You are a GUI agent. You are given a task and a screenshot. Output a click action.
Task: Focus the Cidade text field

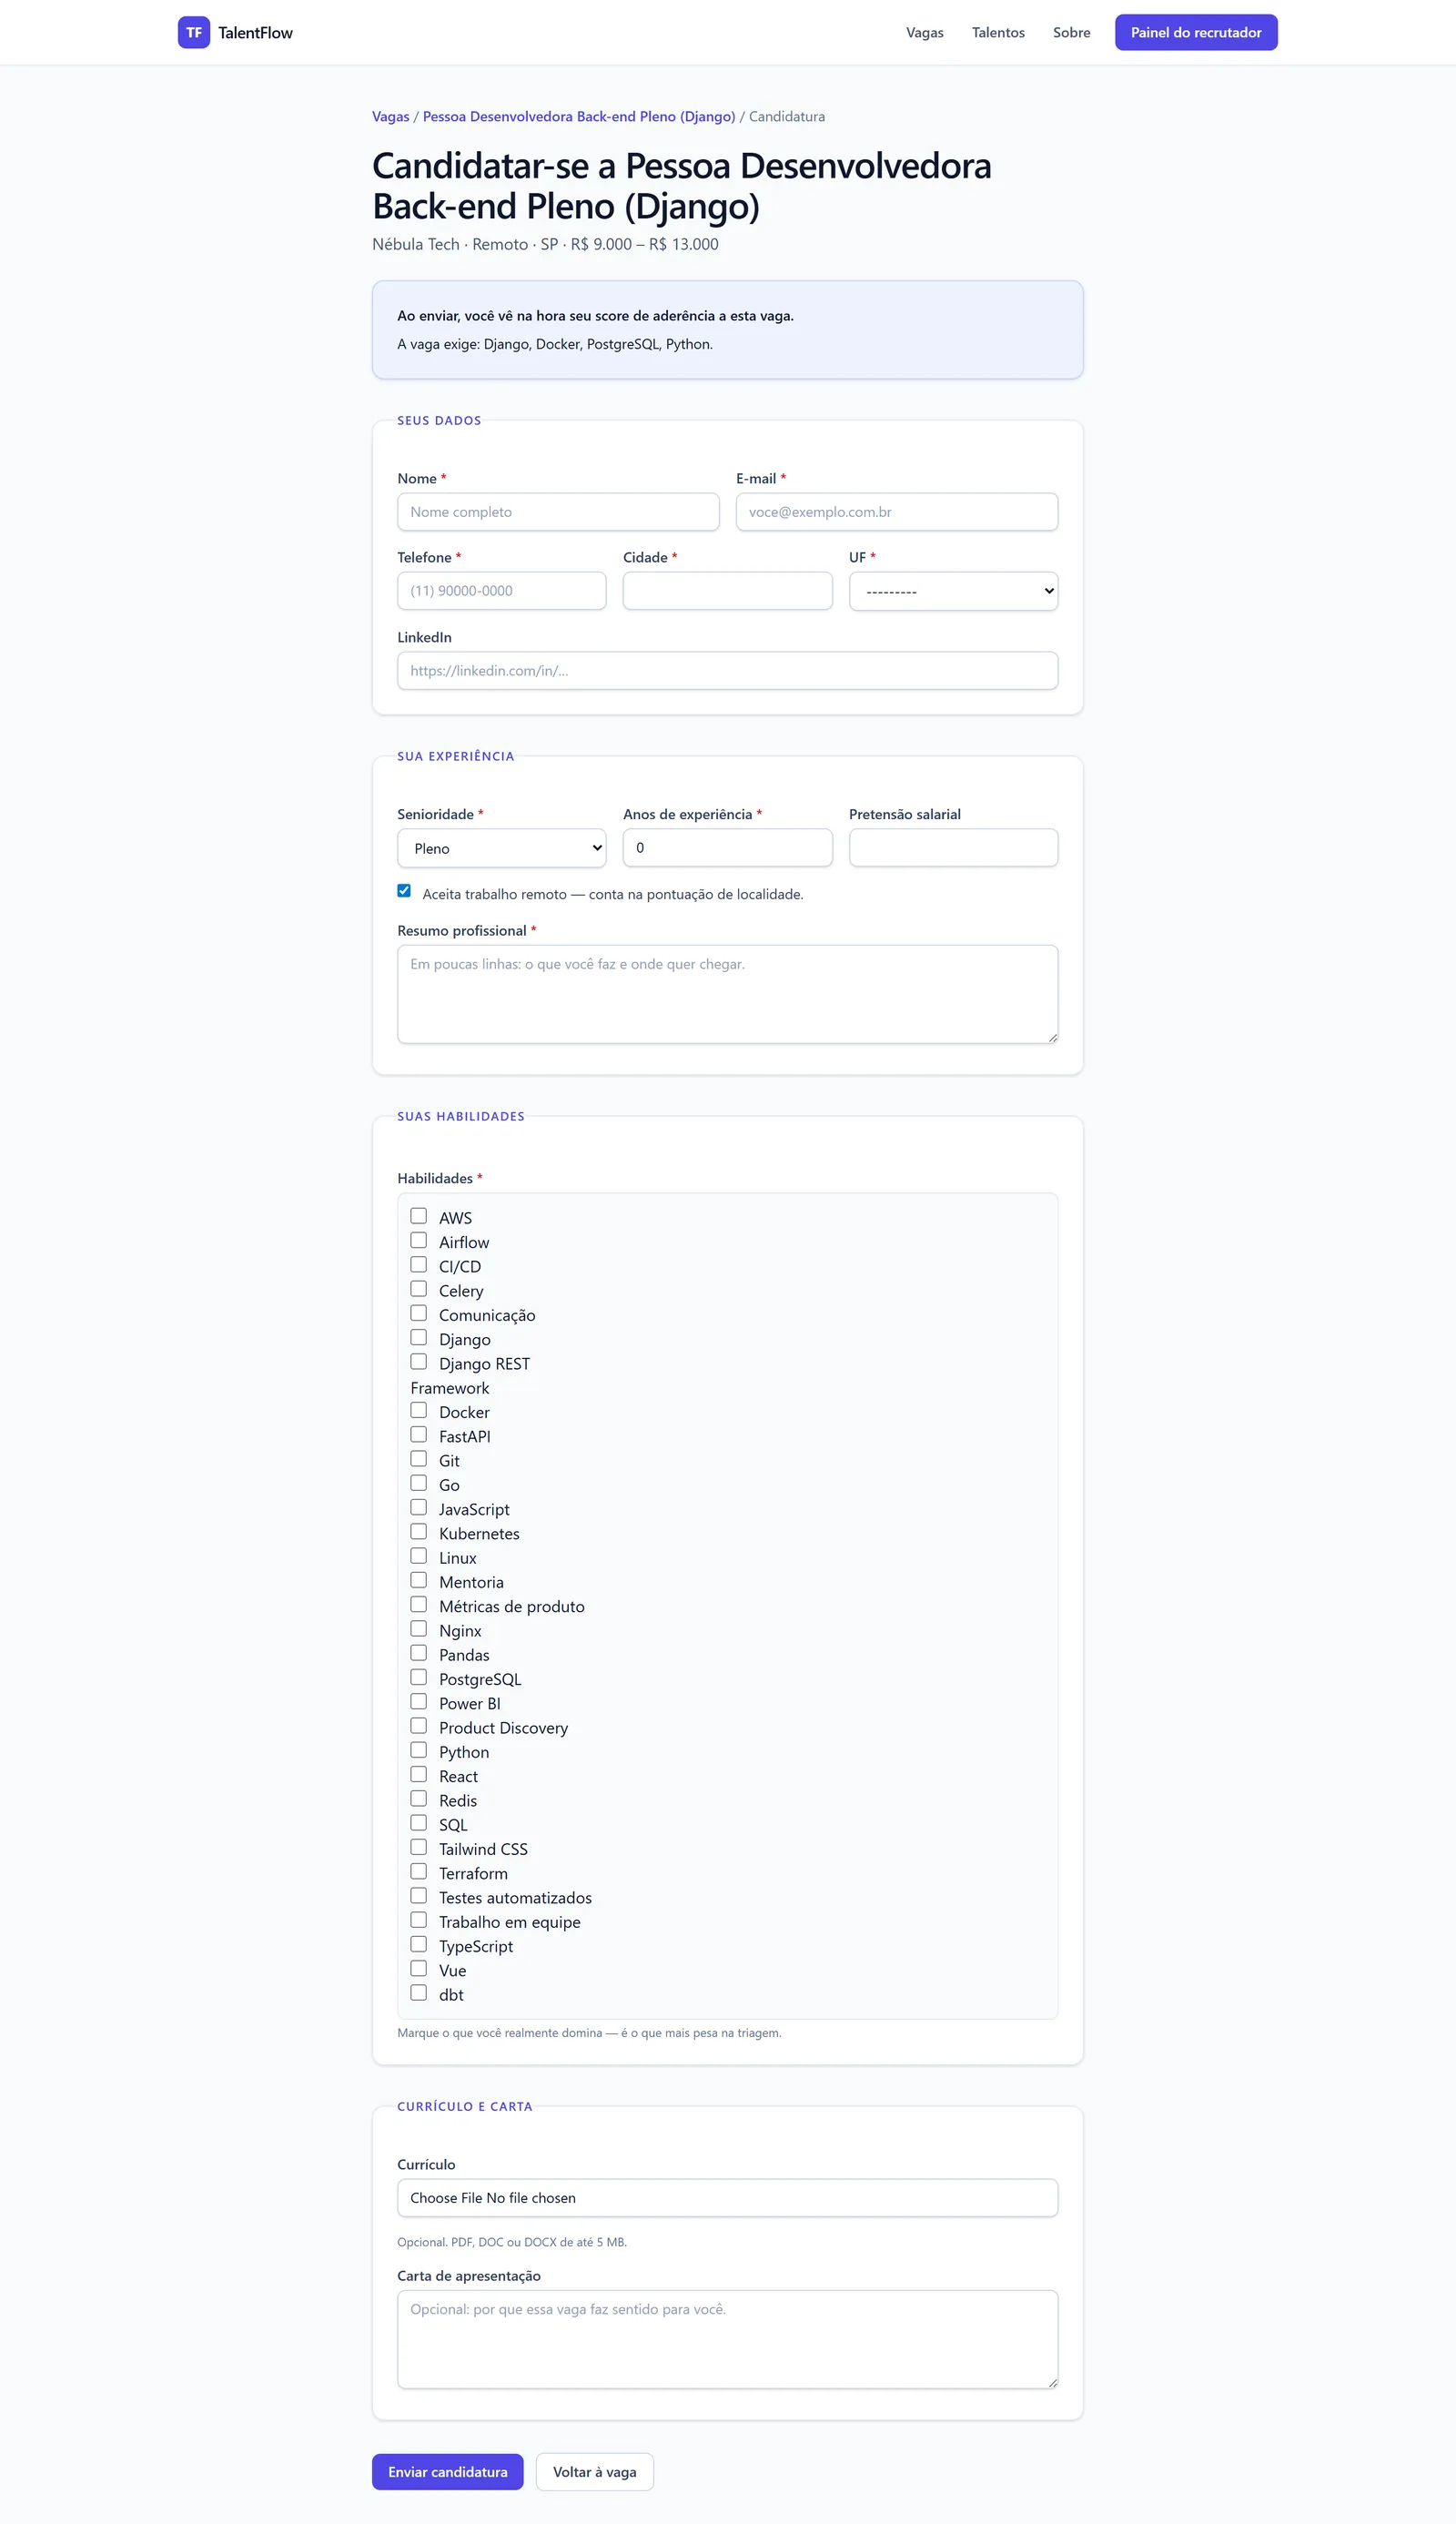pos(728,591)
